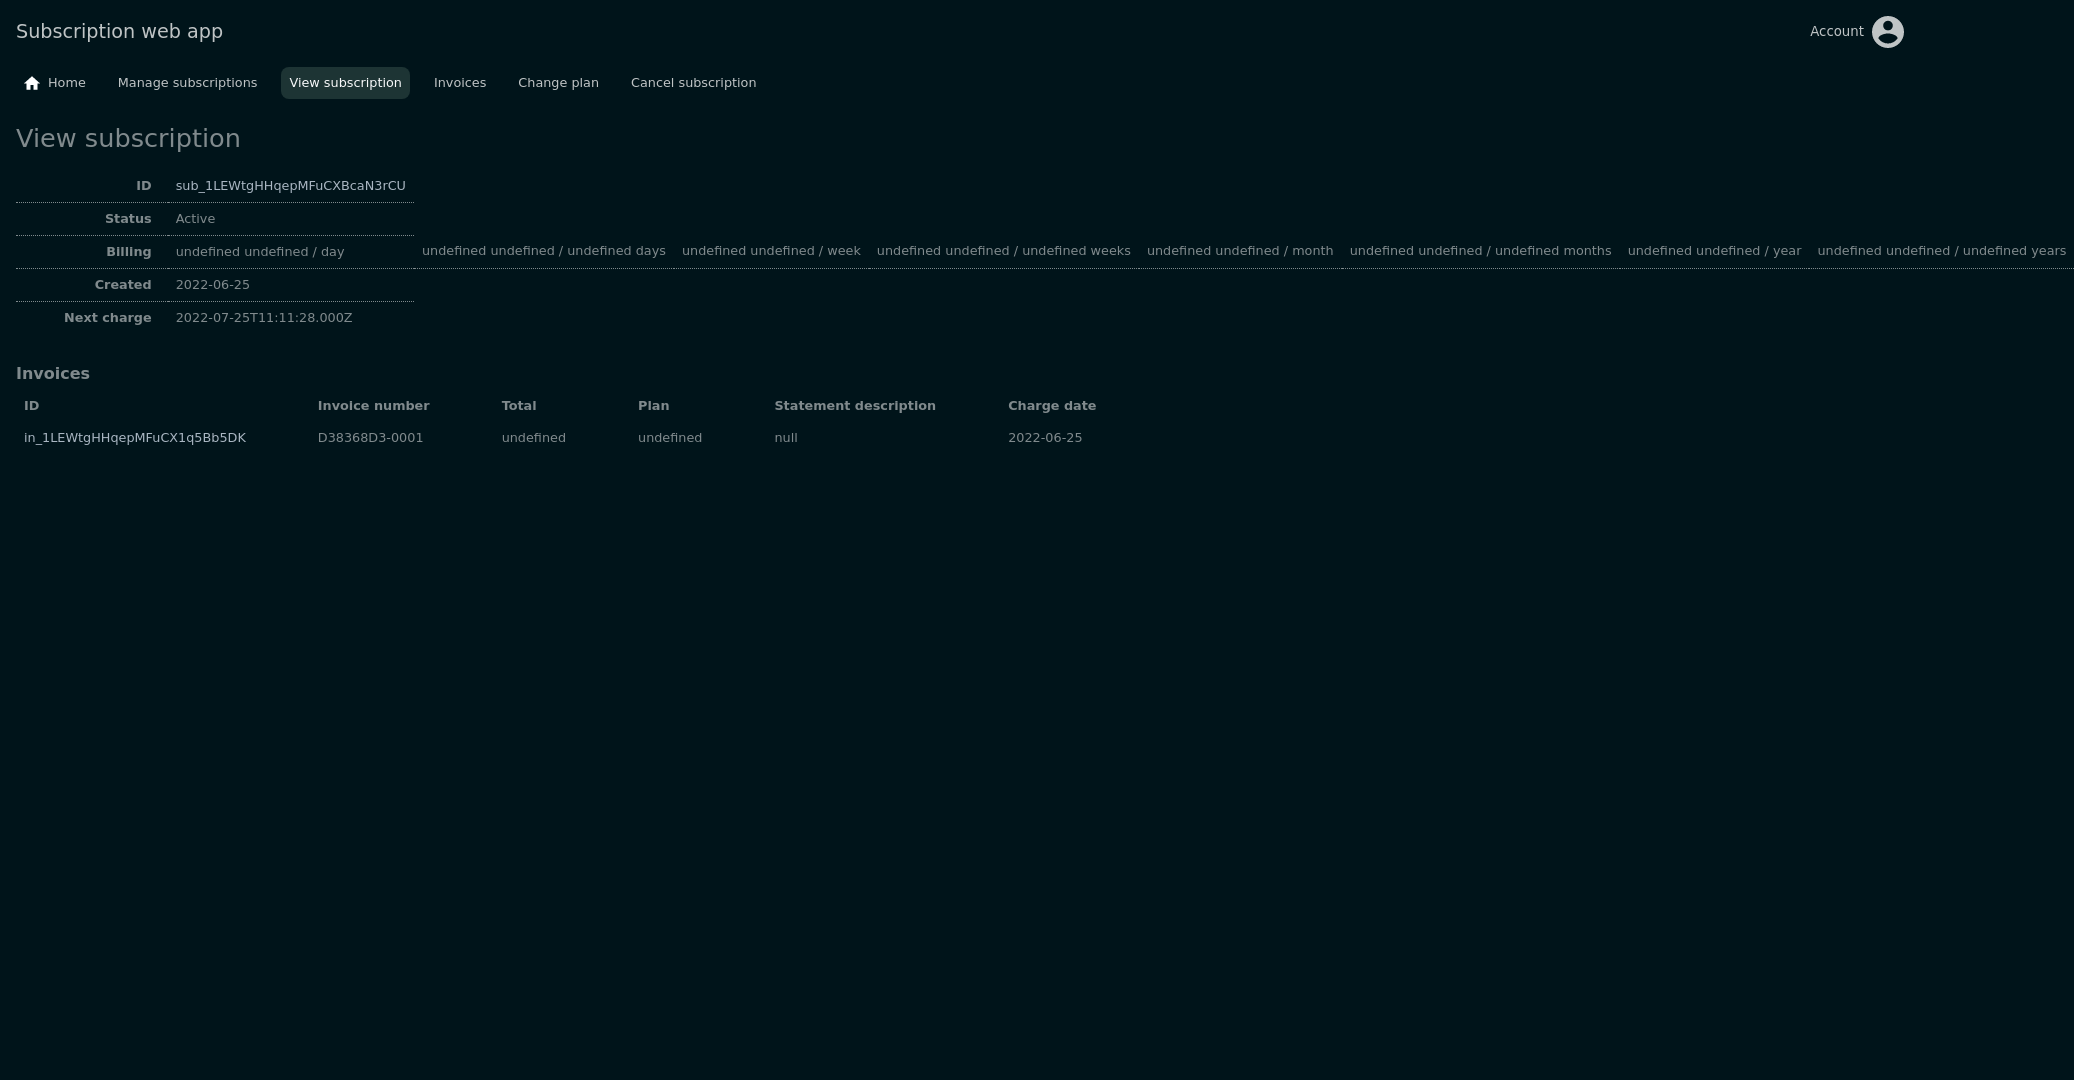Click the Subscription web app title

pos(119,31)
